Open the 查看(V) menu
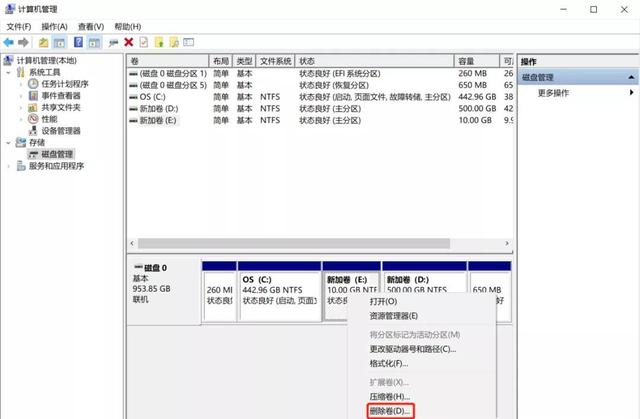 point(91,27)
